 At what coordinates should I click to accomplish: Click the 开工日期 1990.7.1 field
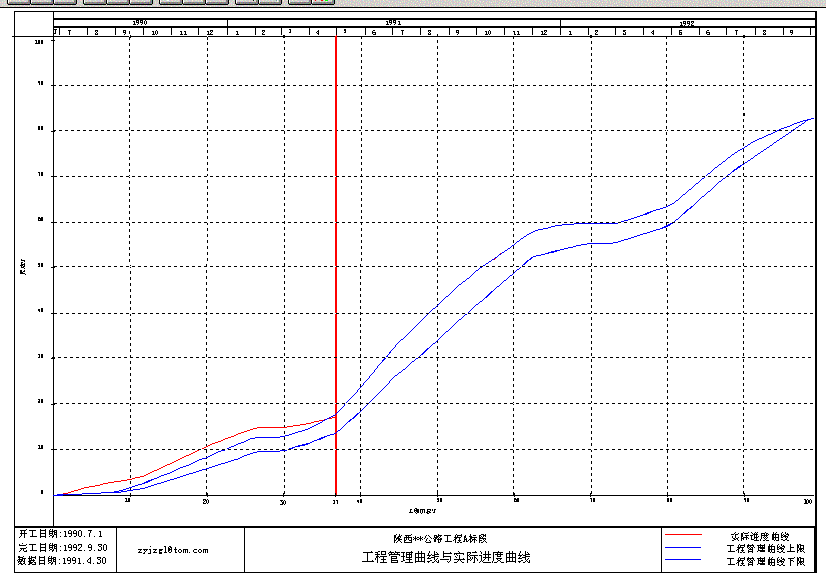click(60, 535)
